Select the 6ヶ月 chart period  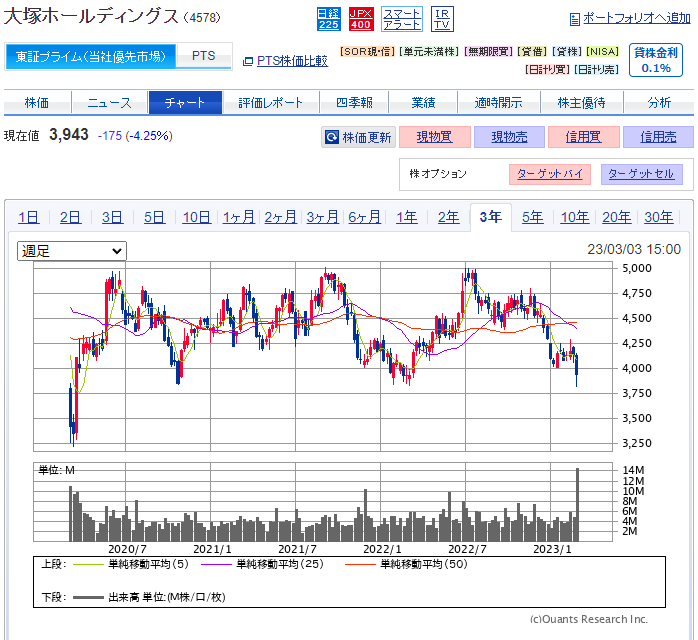tap(365, 217)
